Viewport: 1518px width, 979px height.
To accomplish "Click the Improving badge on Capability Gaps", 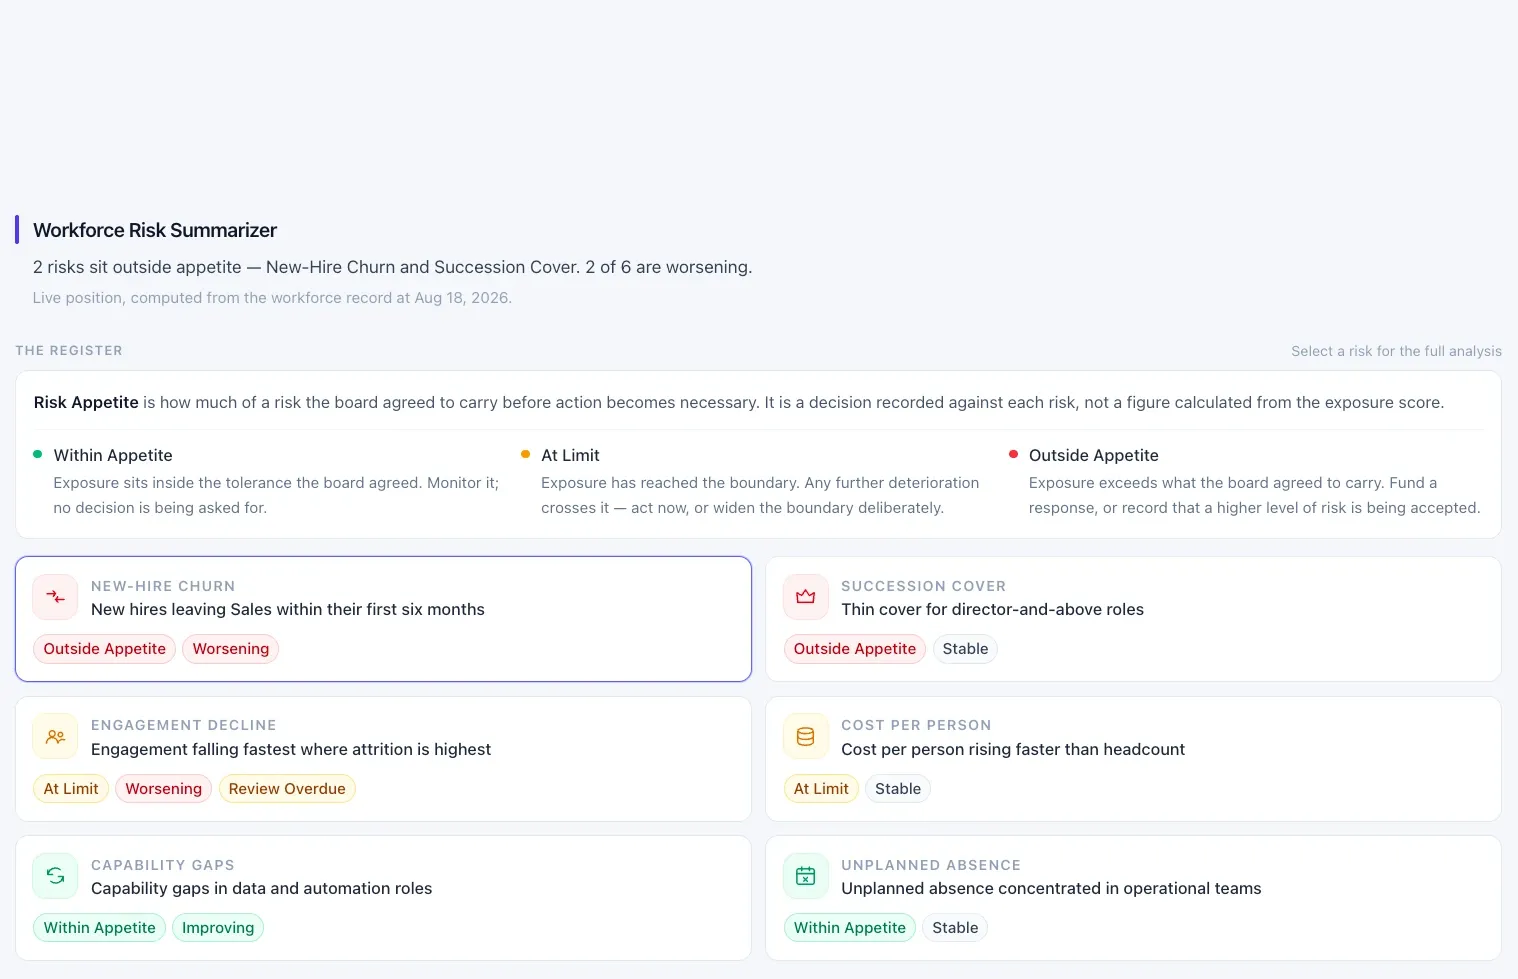I will click(218, 928).
